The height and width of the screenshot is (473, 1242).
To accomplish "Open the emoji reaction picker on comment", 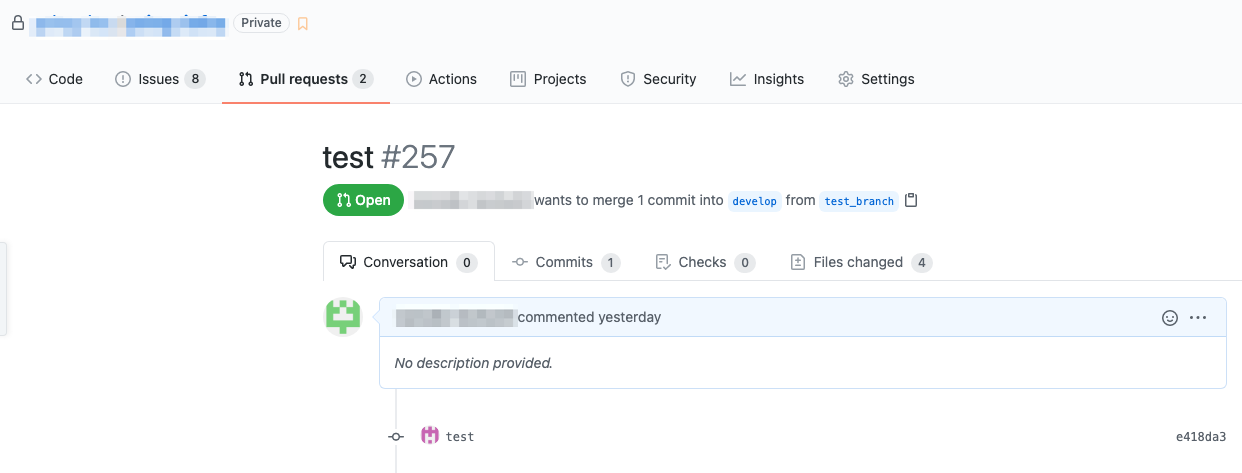I will (x=1169, y=318).
